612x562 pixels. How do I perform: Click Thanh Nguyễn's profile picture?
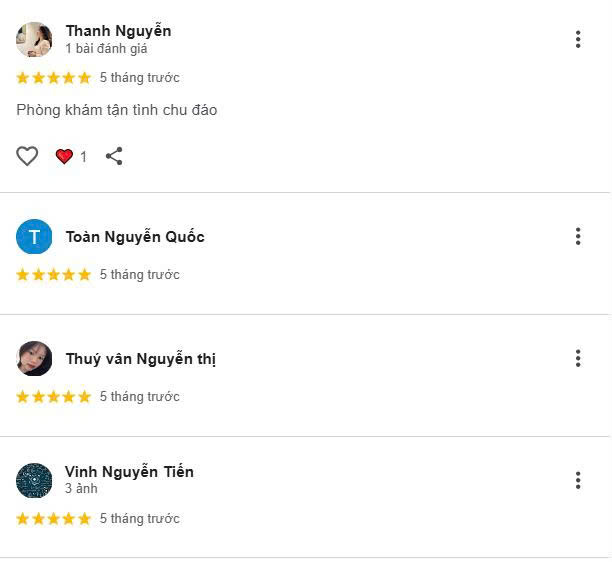(x=34, y=39)
